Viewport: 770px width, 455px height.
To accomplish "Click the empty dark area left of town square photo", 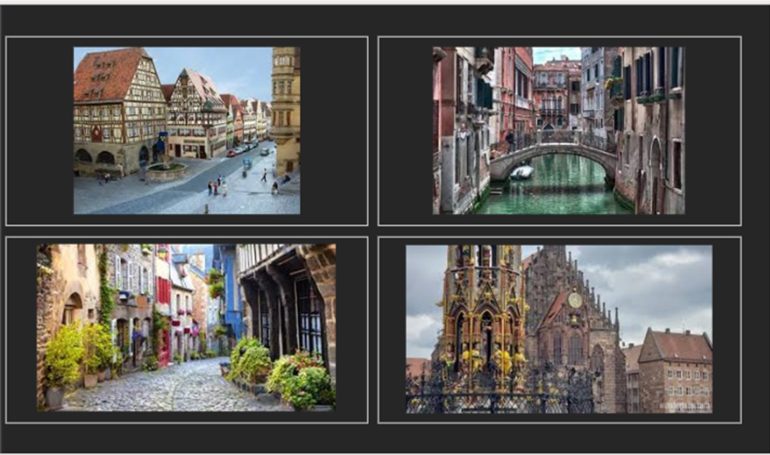I will click(x=40, y=130).
